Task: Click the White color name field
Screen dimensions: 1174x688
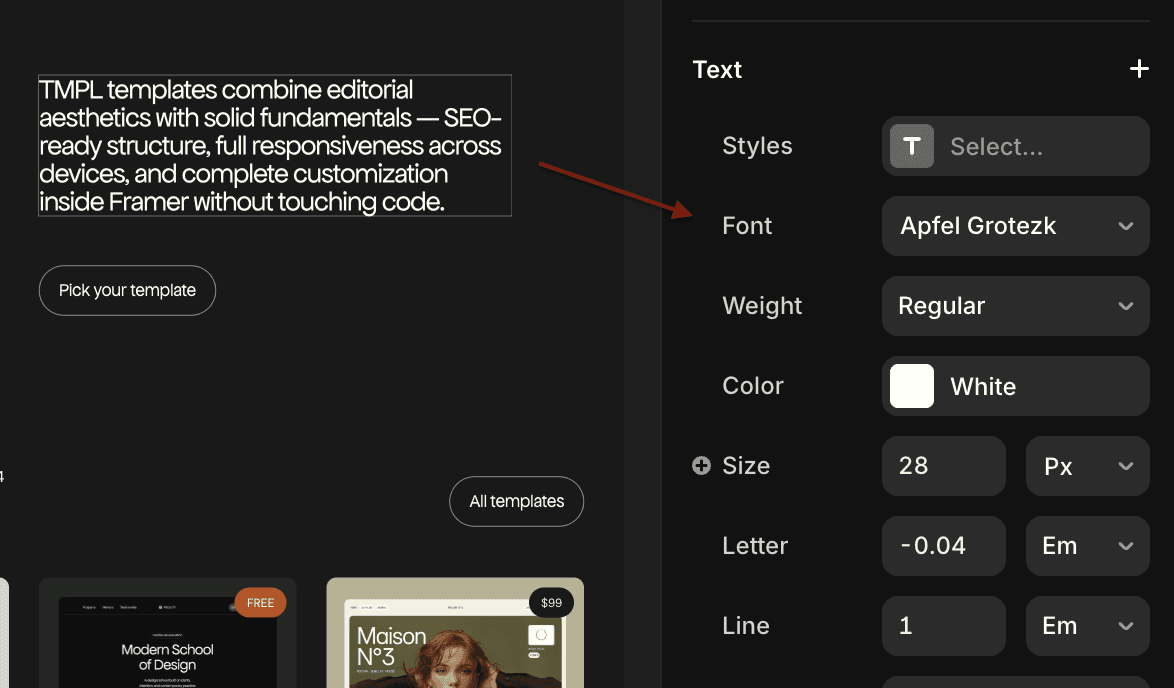Action: (1015, 386)
